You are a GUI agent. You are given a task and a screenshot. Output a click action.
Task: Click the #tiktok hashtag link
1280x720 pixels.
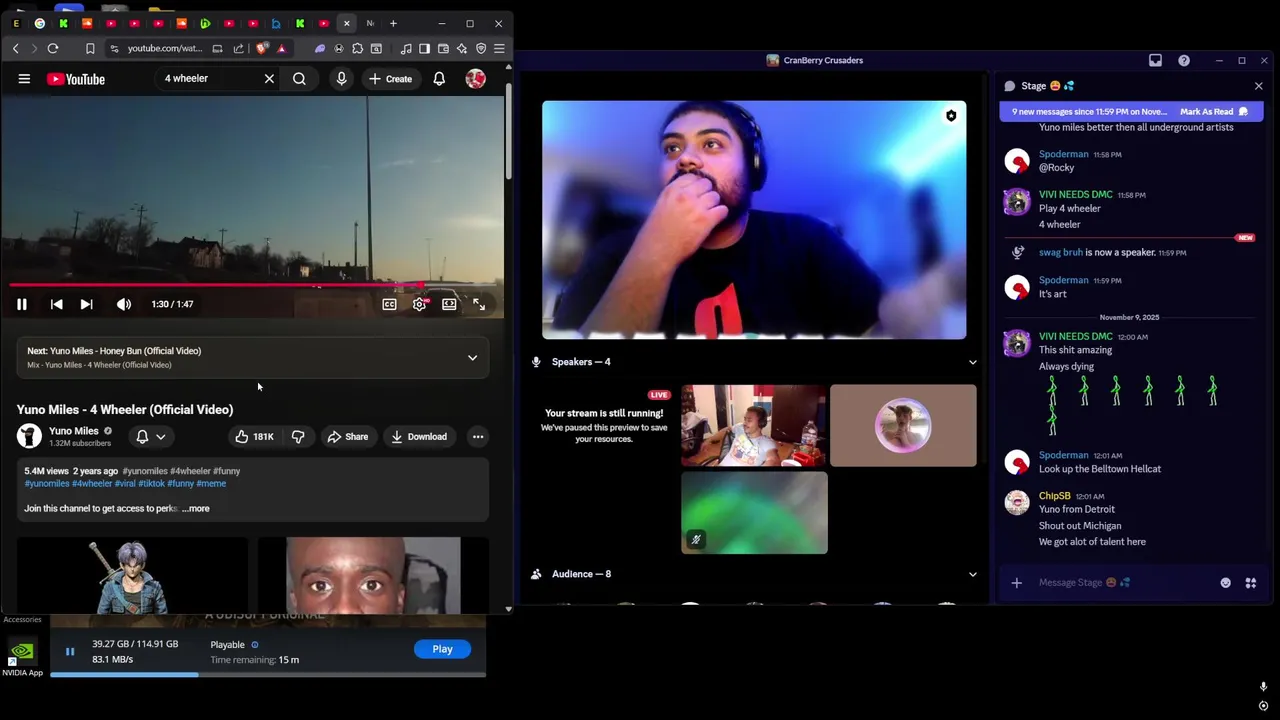coord(151,483)
